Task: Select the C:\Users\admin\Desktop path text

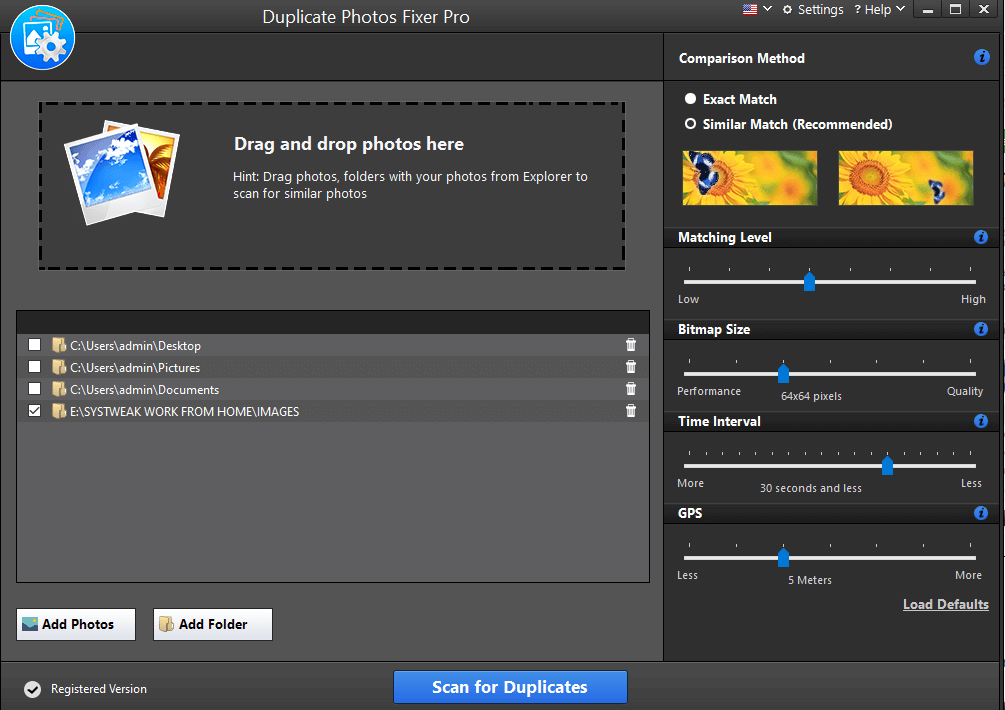Action: [135, 345]
